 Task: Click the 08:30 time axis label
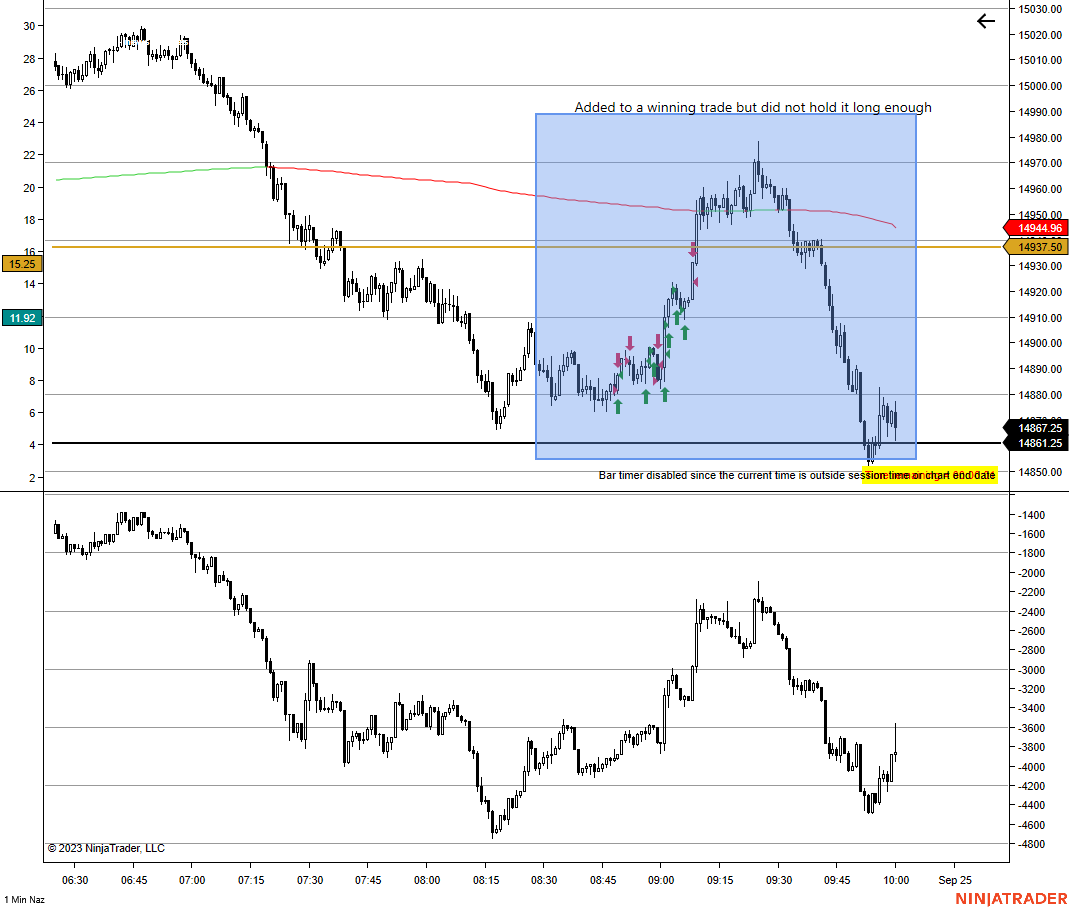(544, 880)
